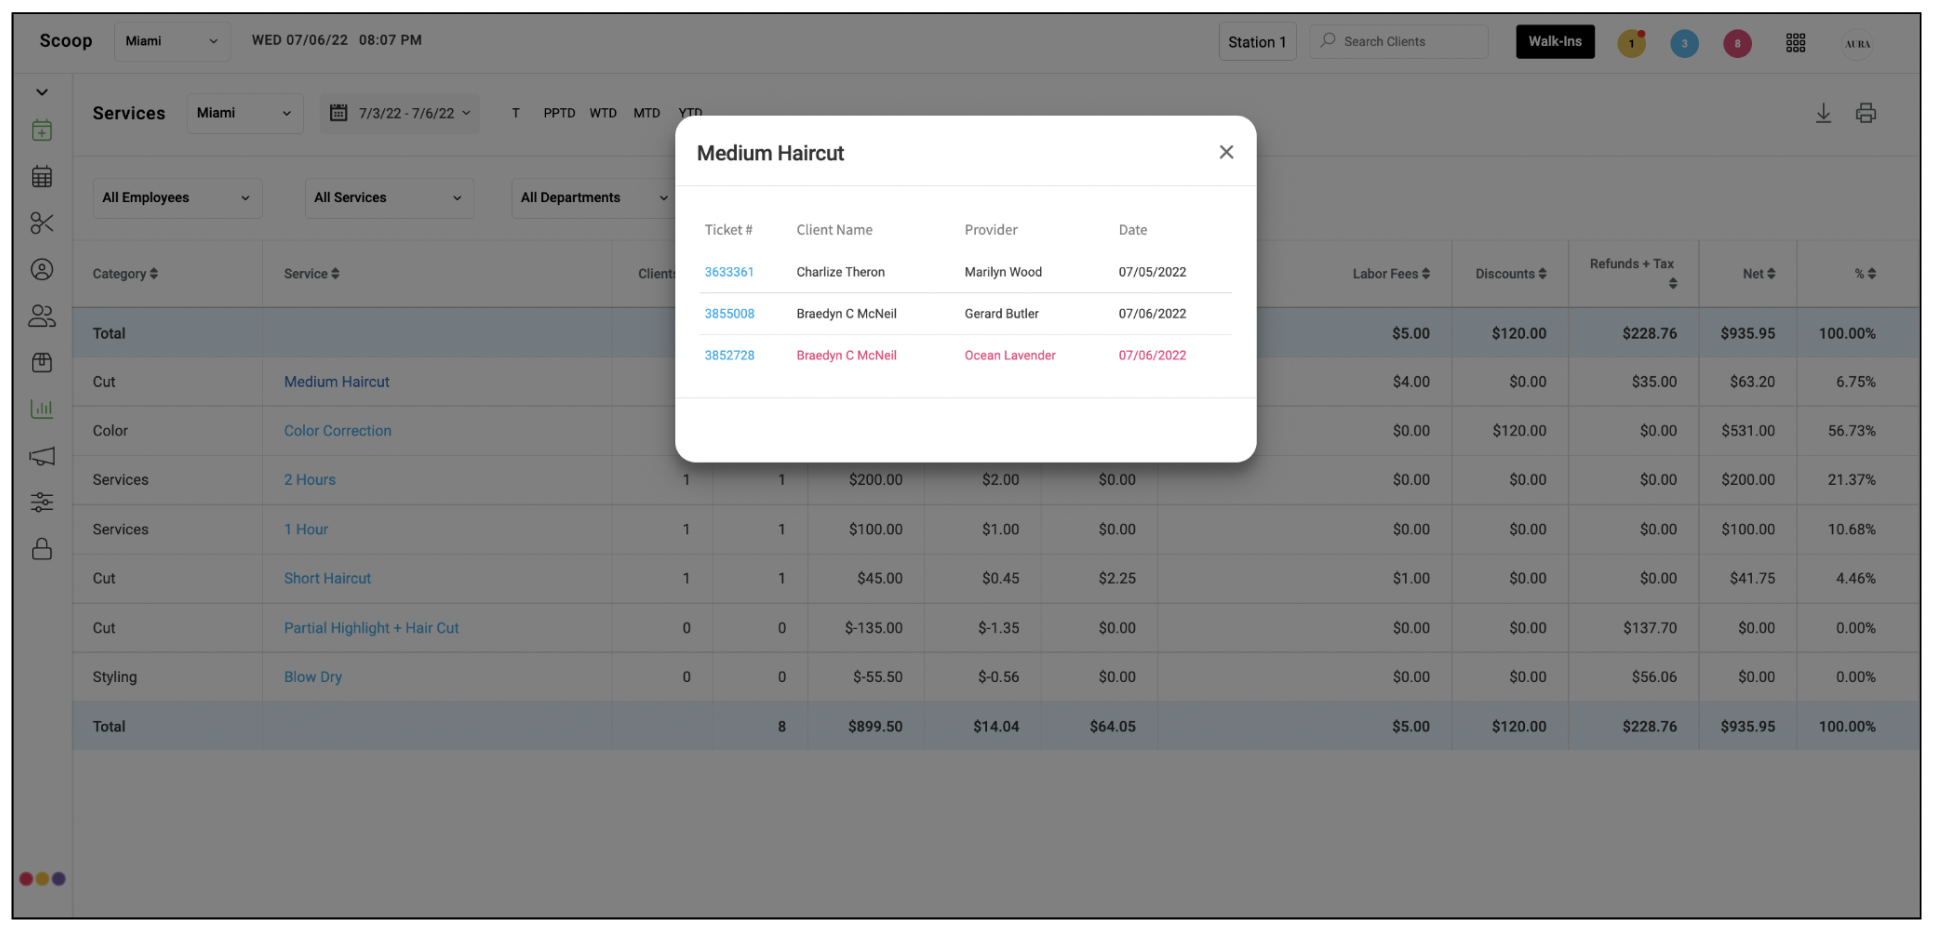Open the calendar grid icon in sidebar

tap(42, 177)
